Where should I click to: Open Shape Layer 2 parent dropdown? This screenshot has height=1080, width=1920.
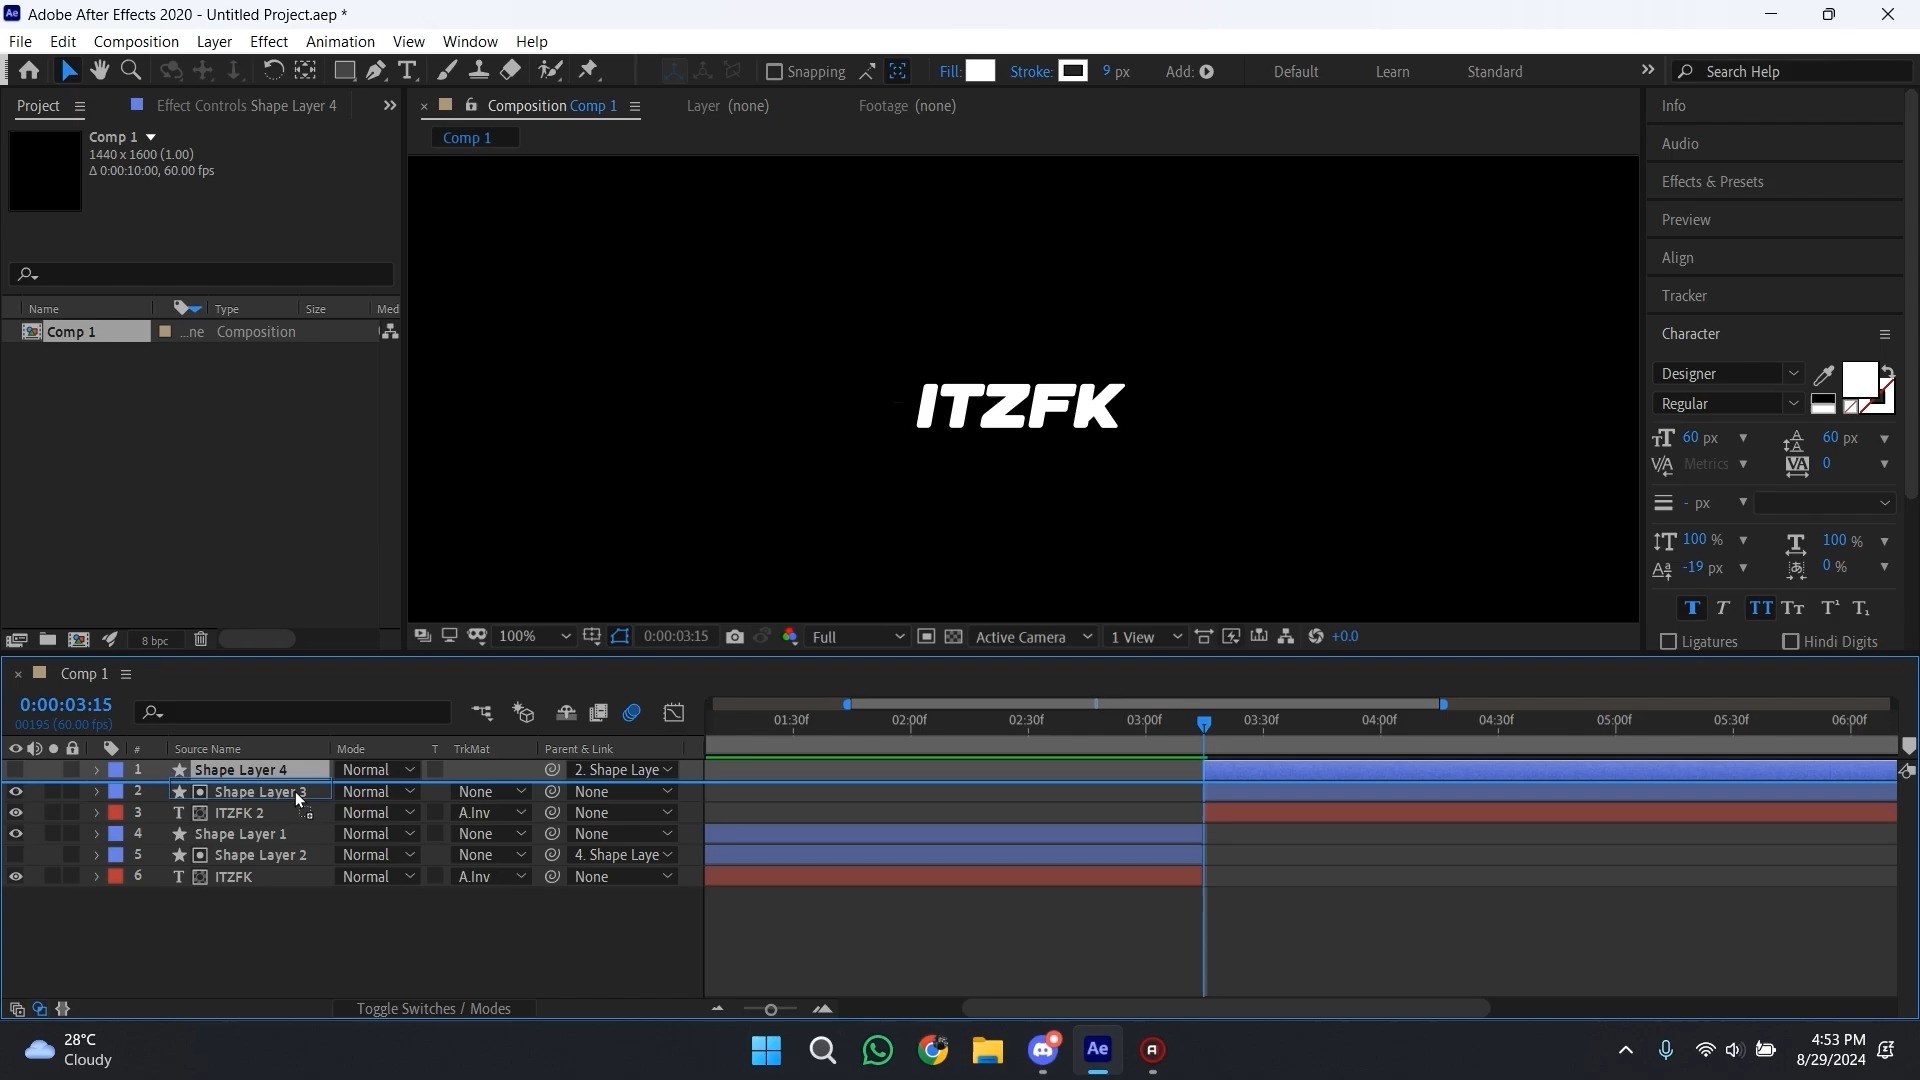point(623,855)
